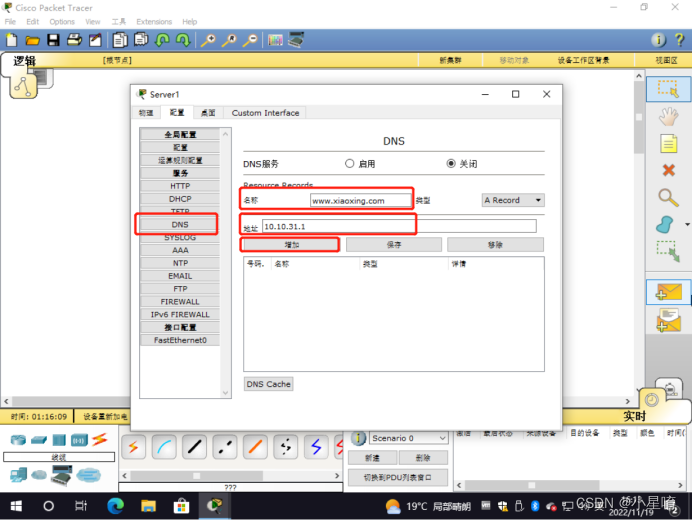The image size is (692, 520).
Task: Choose the red X Delete tool
Action: pos(669,170)
